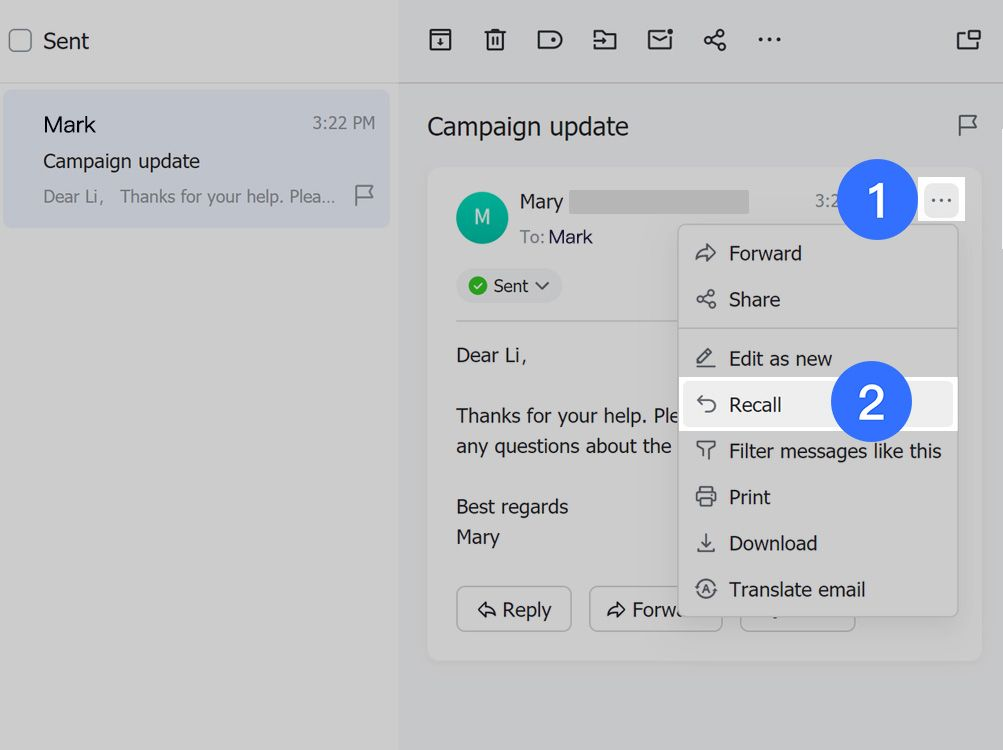1003x750 pixels.
Task: Select Translate email menu option
Action: tap(796, 589)
